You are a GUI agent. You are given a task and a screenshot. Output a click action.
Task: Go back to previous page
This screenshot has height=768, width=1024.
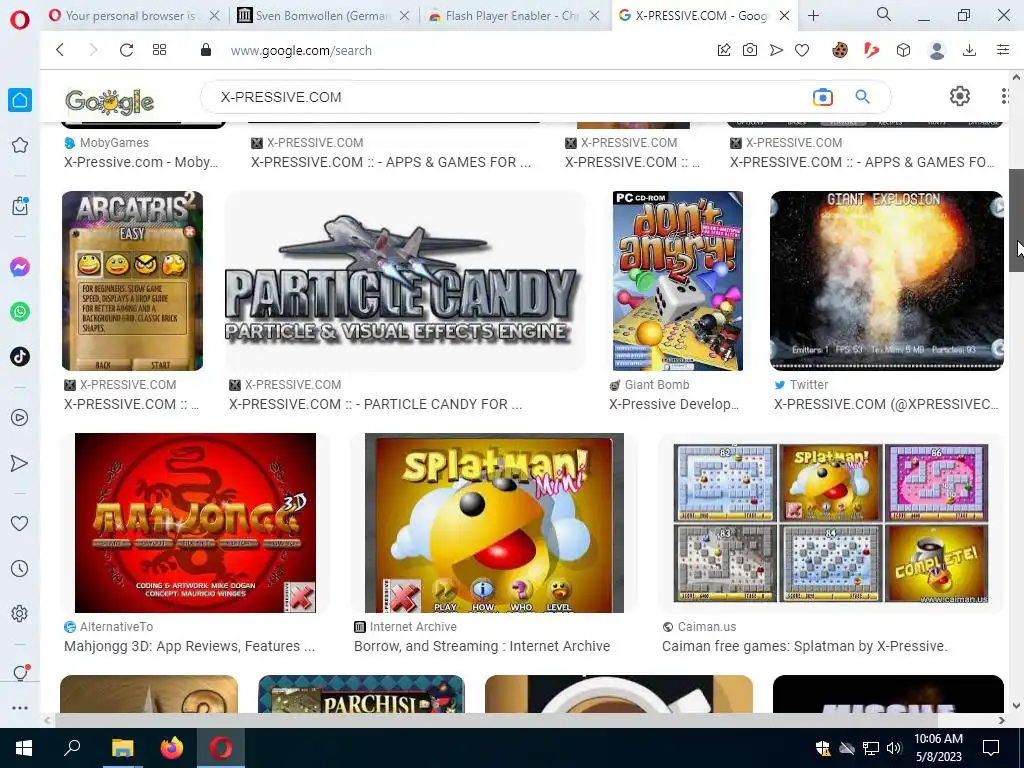click(x=60, y=50)
